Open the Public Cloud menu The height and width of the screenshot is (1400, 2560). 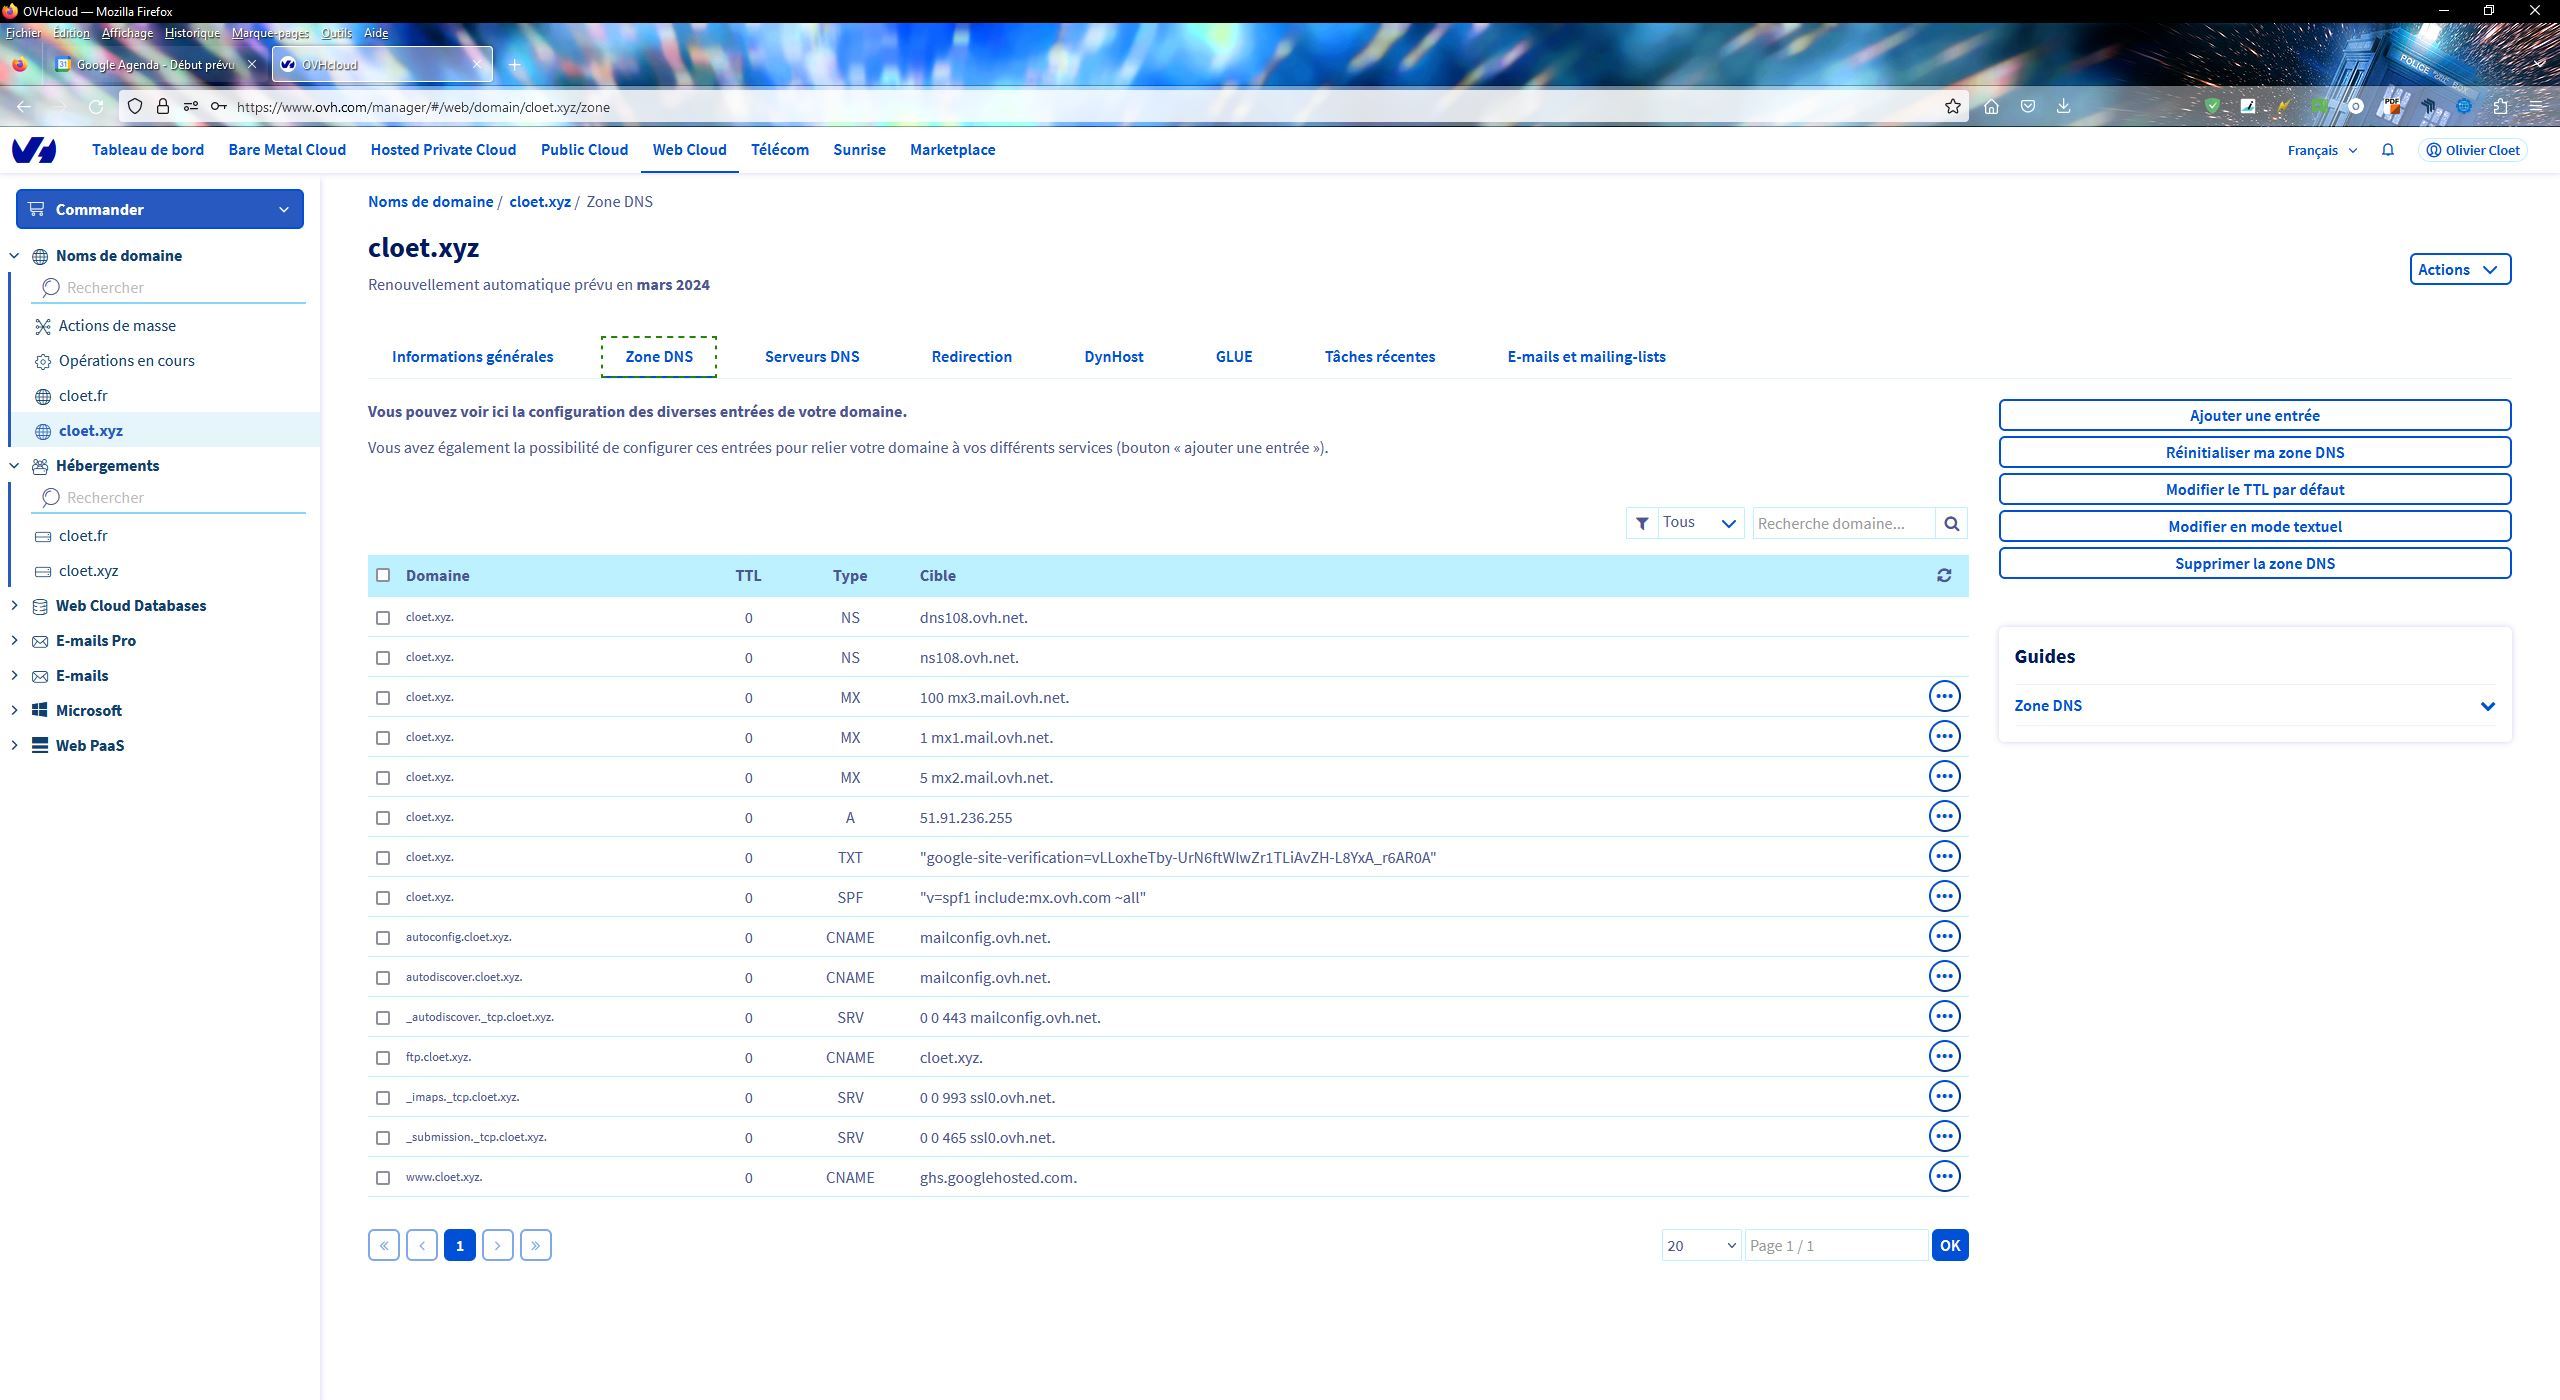click(584, 150)
